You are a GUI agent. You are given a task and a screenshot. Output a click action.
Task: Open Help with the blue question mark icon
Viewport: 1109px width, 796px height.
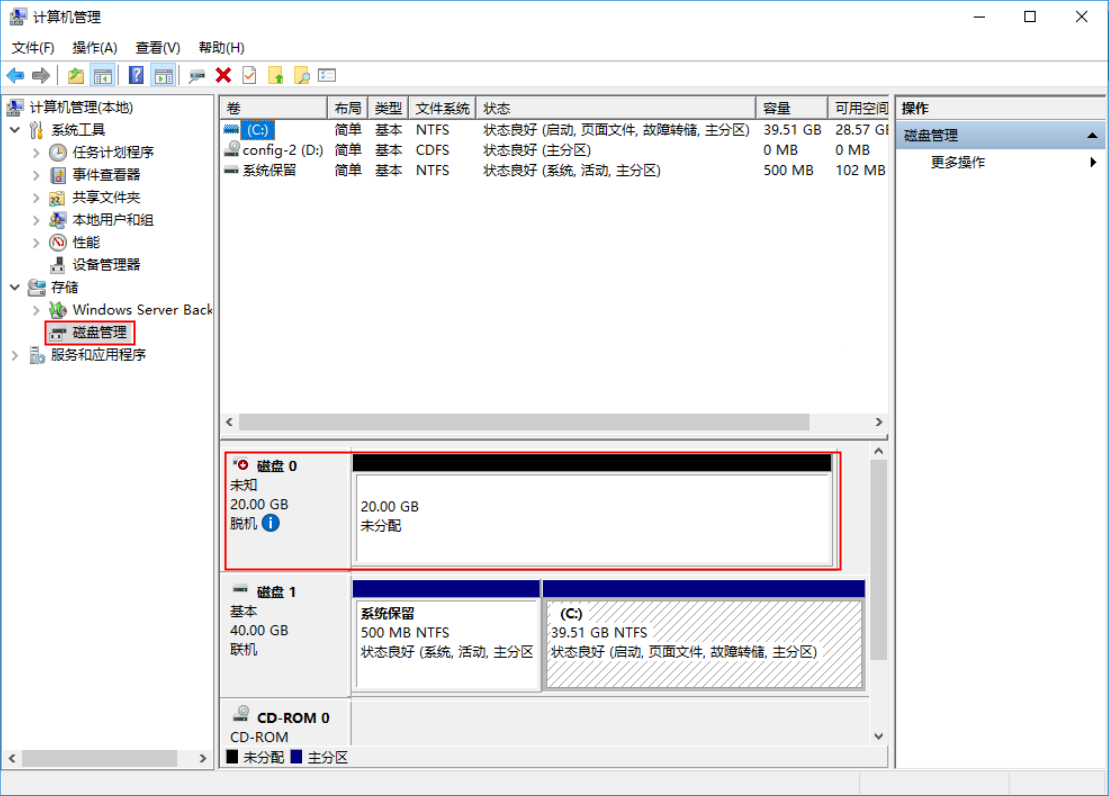pyautogui.click(x=137, y=75)
